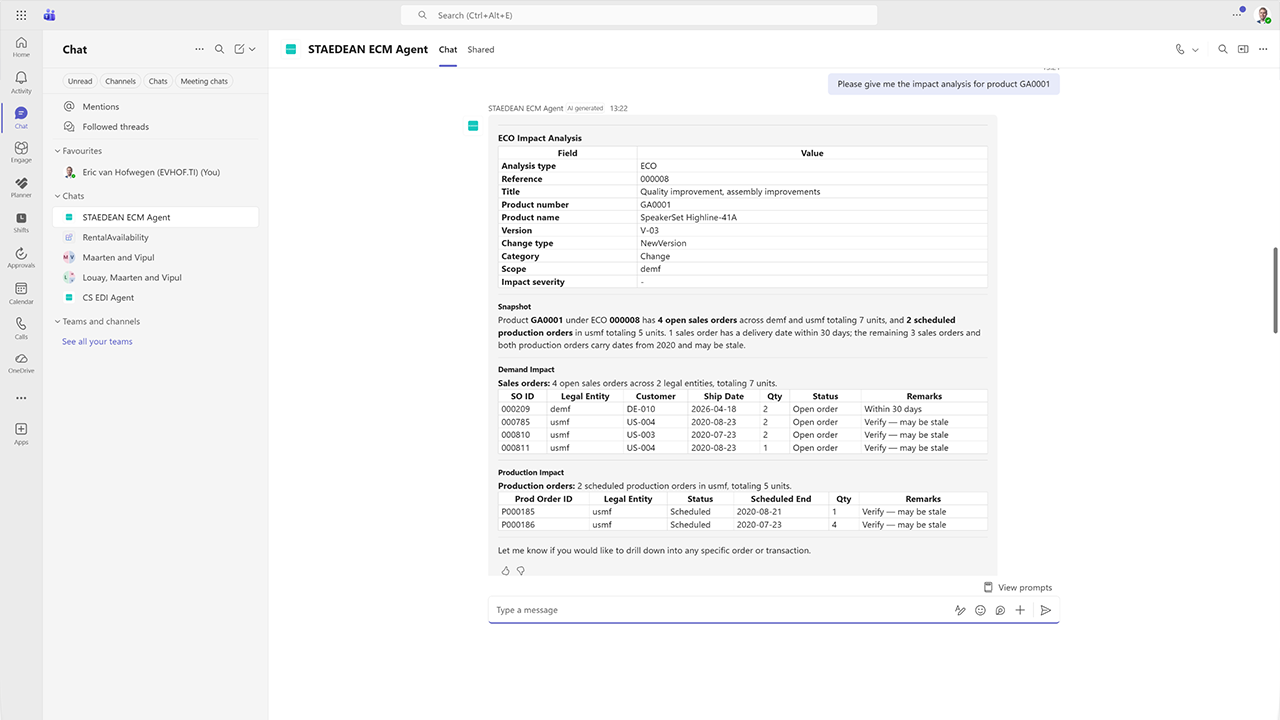Open Settings and more in title bar
Screen dimensions: 1280x720
coord(1237,15)
